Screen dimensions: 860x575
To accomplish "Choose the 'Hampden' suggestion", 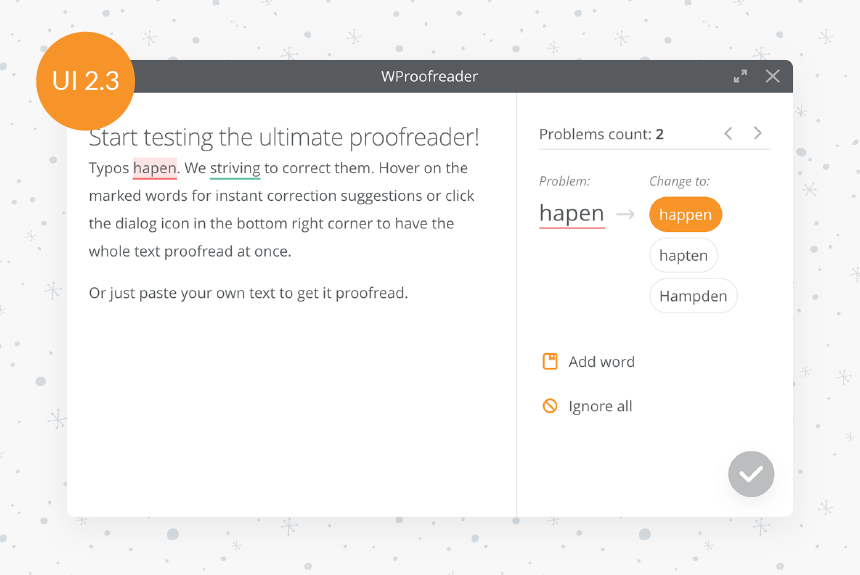I will (693, 296).
